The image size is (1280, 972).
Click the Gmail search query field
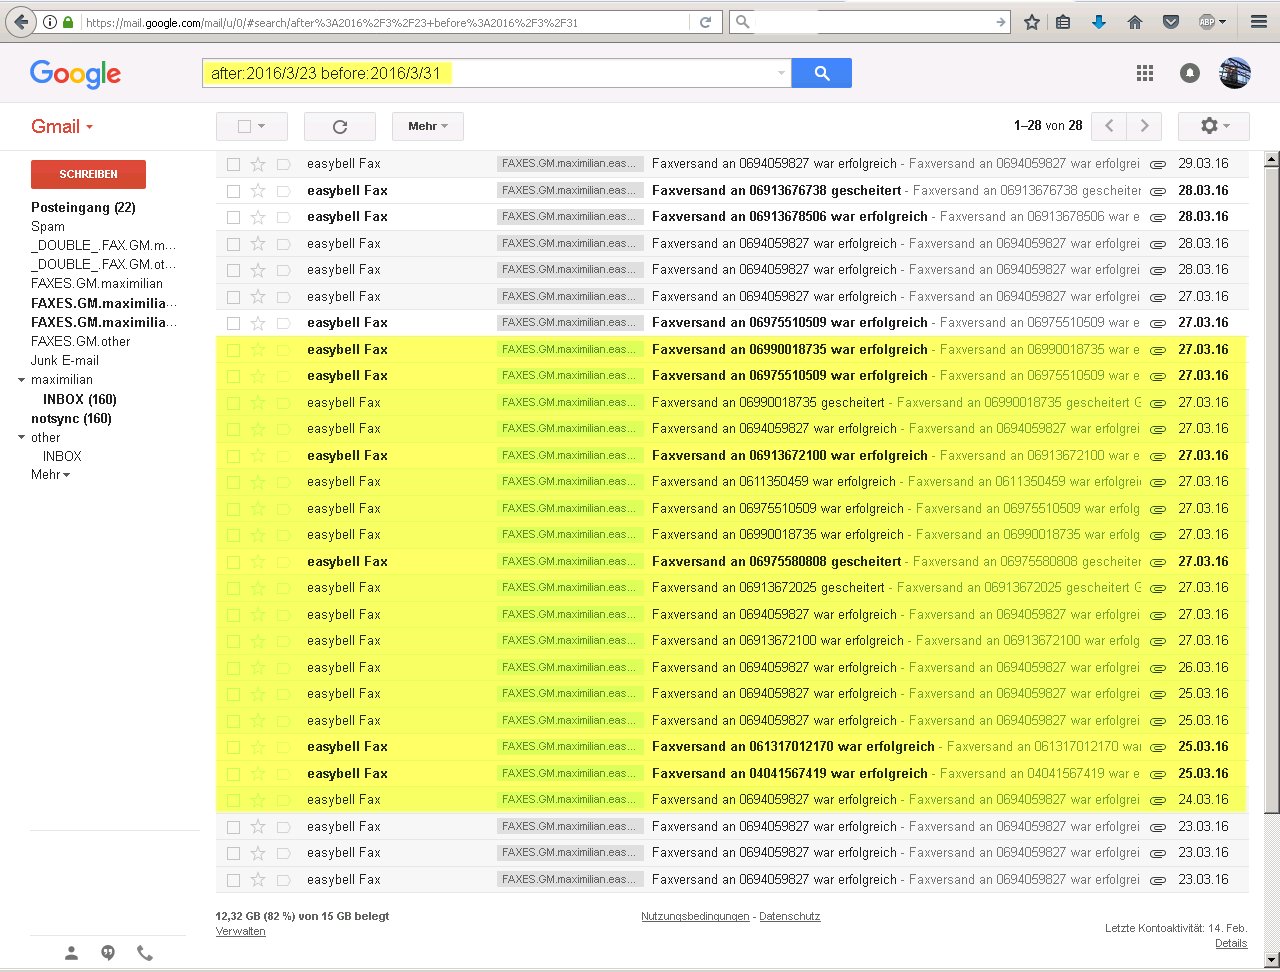[490, 73]
